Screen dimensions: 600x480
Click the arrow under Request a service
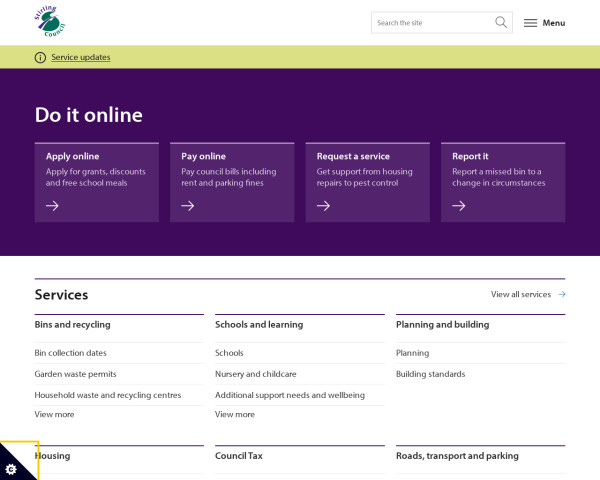pyautogui.click(x=323, y=206)
